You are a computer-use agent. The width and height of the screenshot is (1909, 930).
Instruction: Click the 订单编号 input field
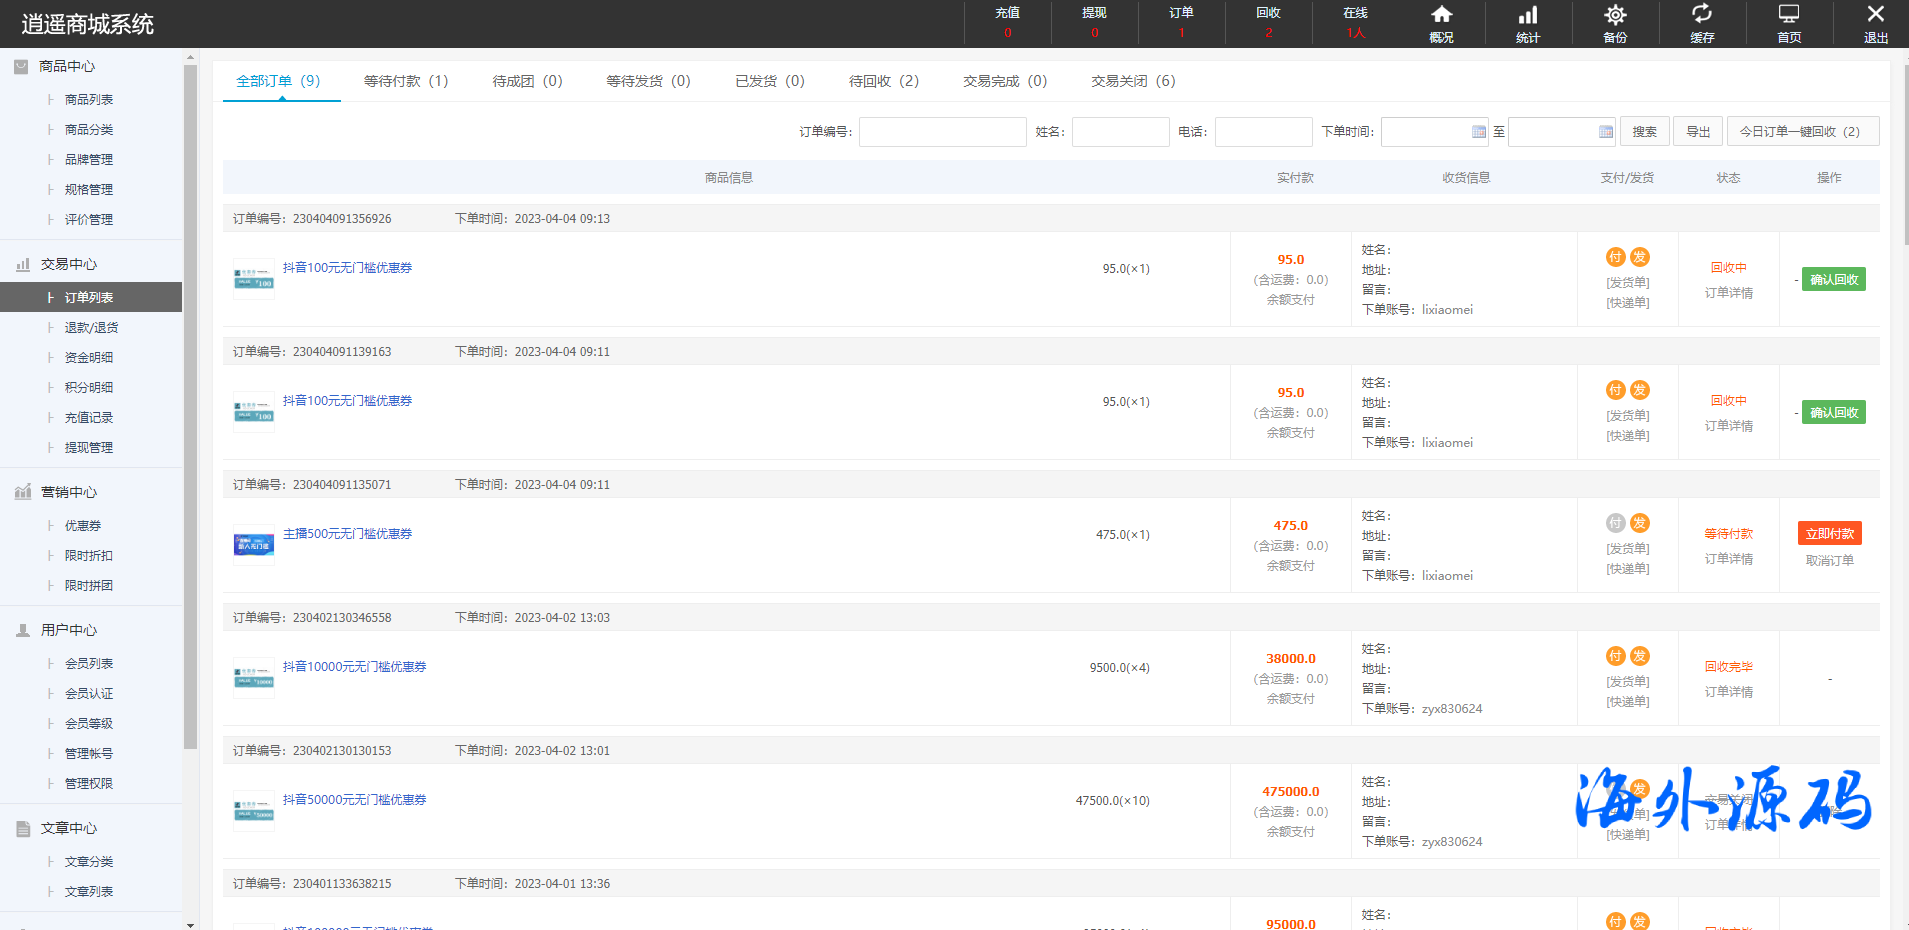[942, 132]
